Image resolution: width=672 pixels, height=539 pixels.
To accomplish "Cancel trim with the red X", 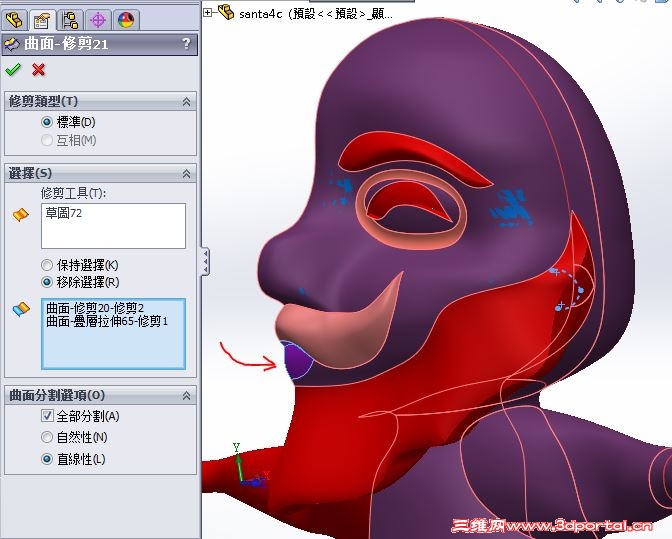I will click(39, 69).
